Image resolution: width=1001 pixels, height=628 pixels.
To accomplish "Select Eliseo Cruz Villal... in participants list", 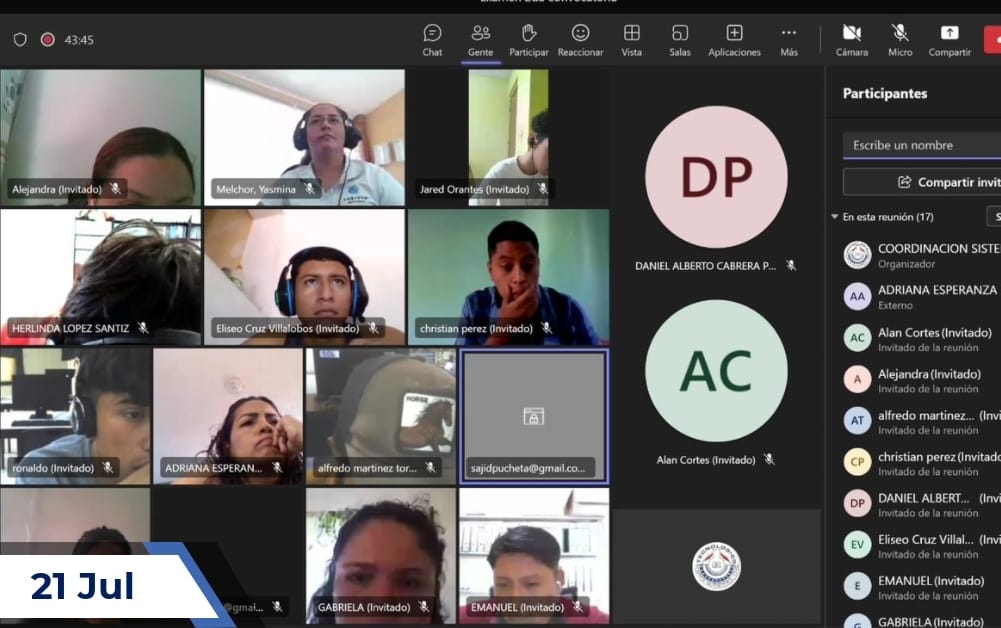I will coord(921,546).
